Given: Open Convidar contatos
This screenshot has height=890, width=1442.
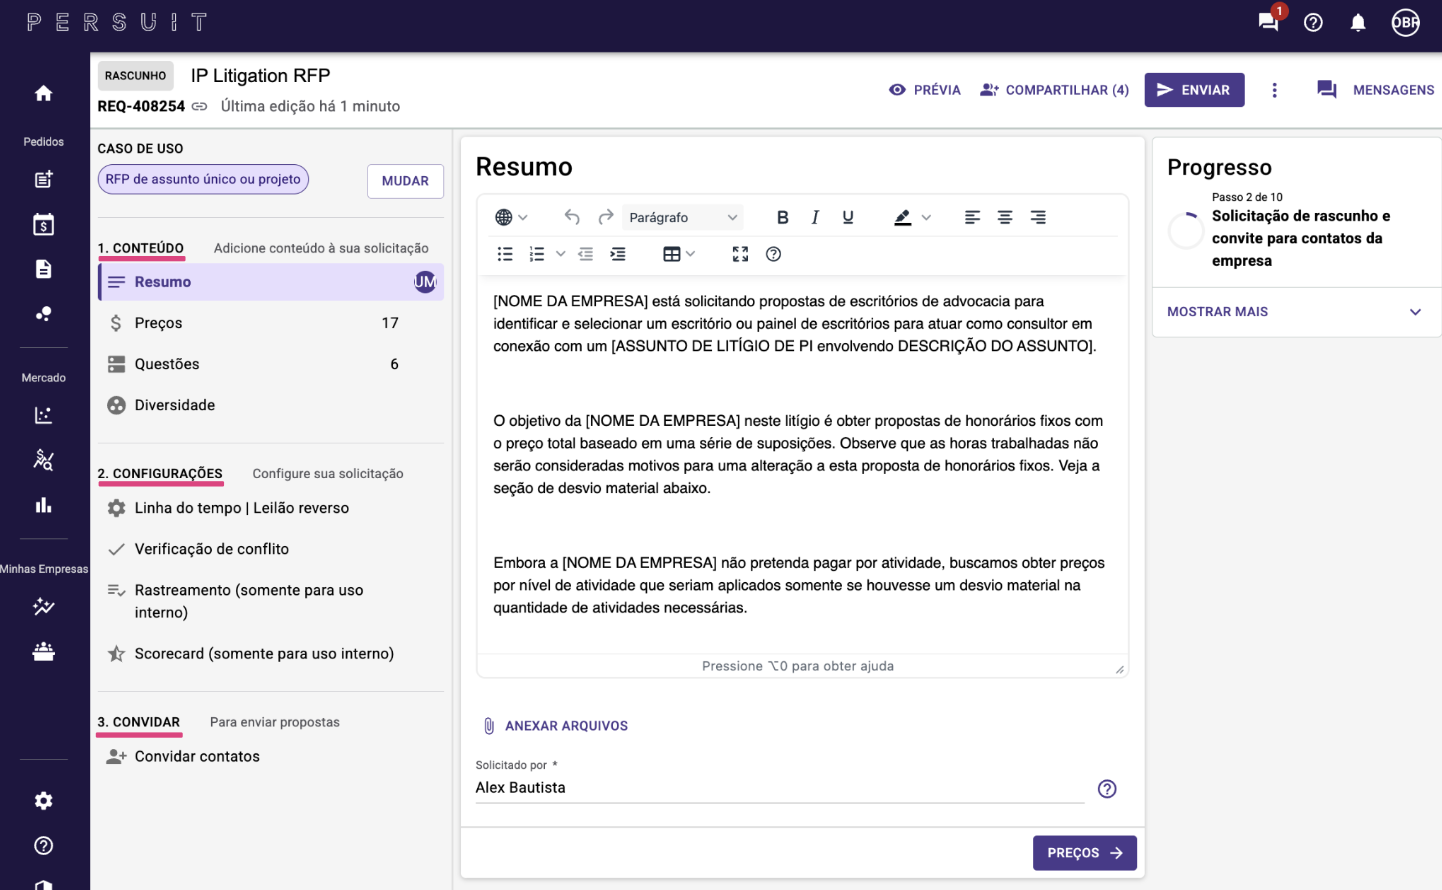Looking at the screenshot, I should pyautogui.click(x=271, y=757).
